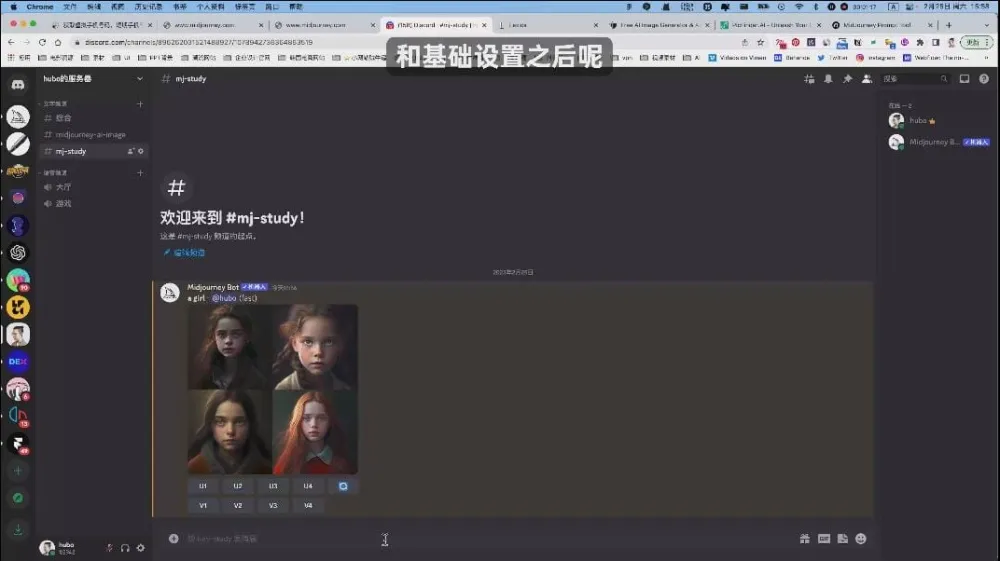Open the pinned messages pin icon
This screenshot has height=561, width=1000.
click(x=847, y=79)
